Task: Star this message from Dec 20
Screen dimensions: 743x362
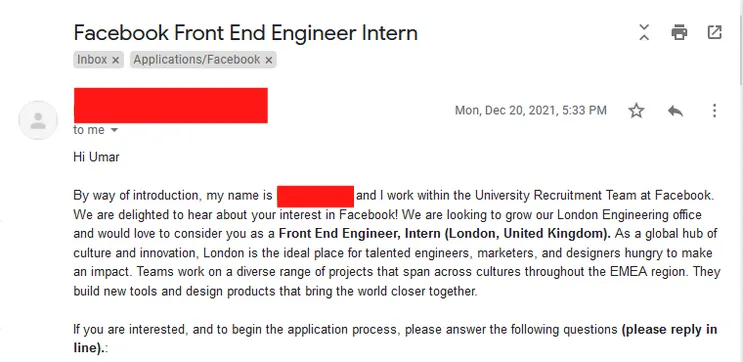Action: (636, 111)
